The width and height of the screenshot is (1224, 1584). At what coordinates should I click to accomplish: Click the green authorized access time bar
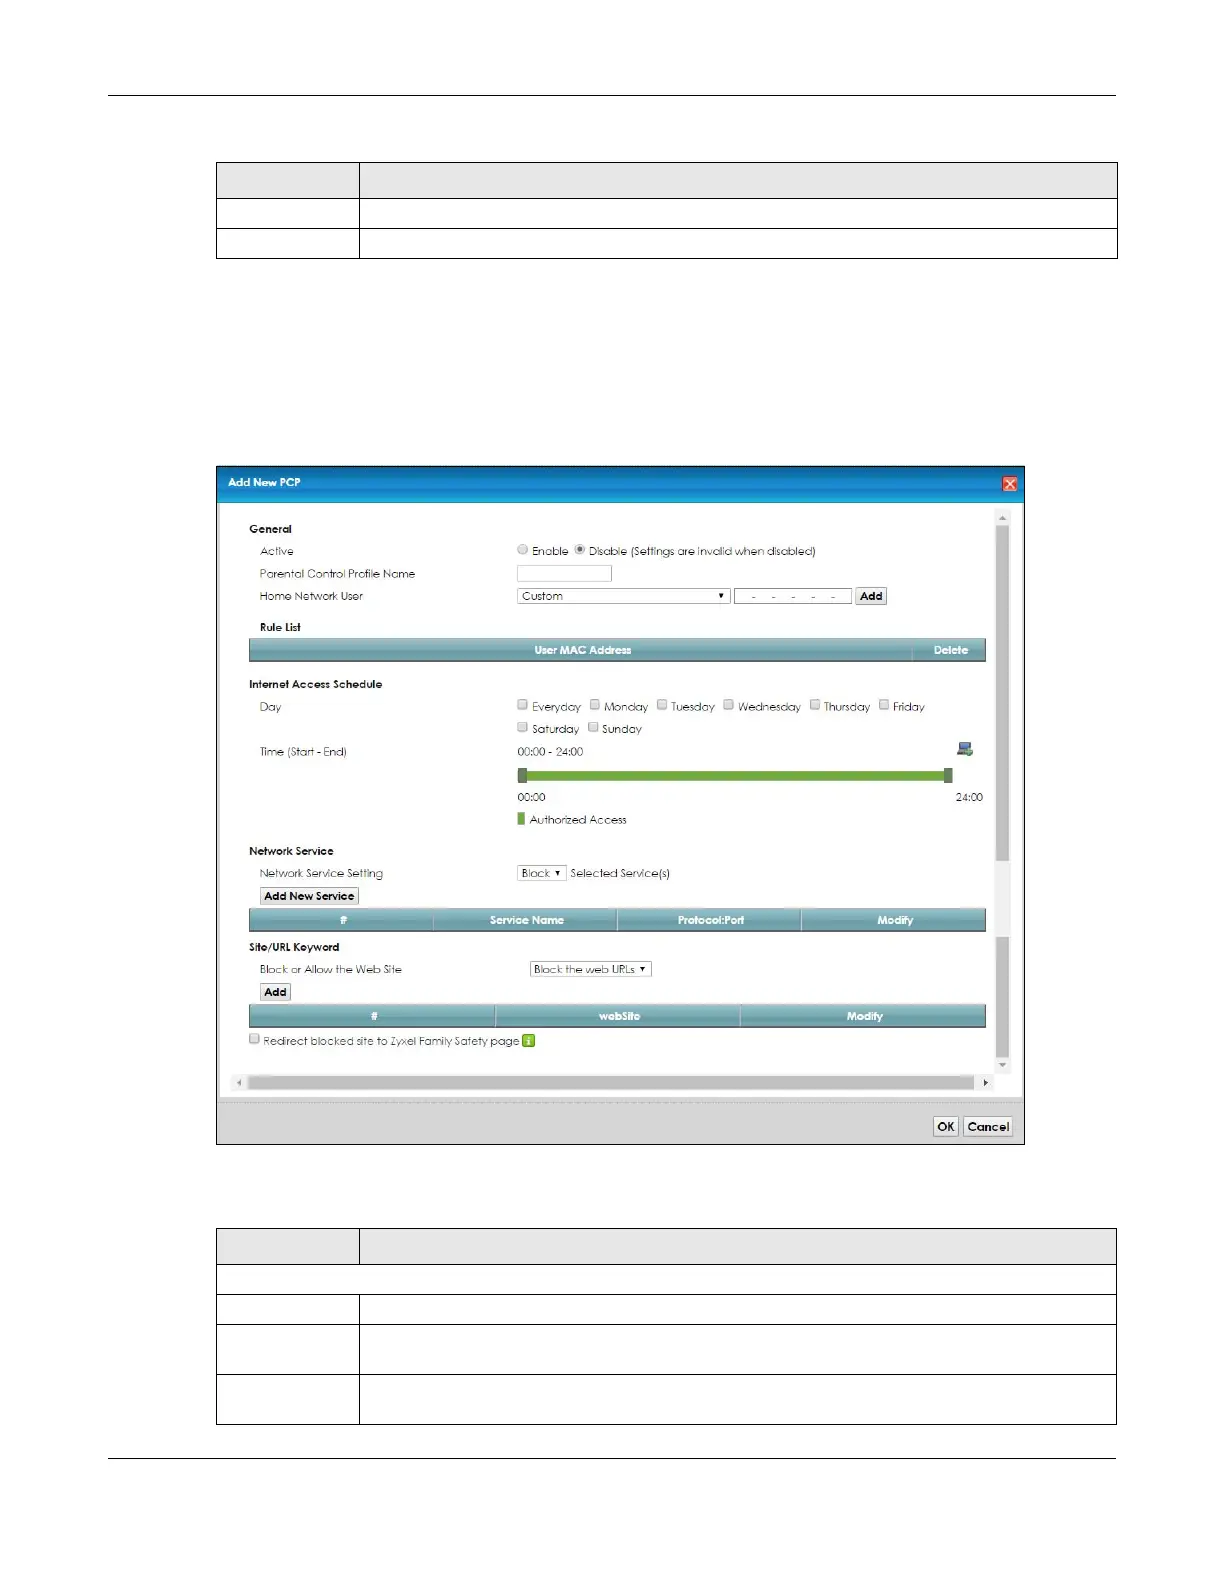click(735, 775)
